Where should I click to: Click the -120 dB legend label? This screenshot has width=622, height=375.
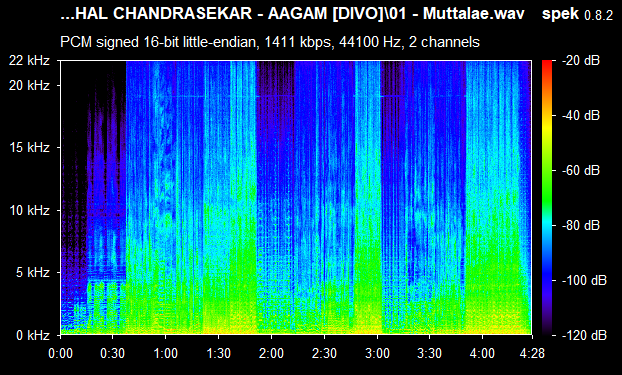(x=584, y=335)
